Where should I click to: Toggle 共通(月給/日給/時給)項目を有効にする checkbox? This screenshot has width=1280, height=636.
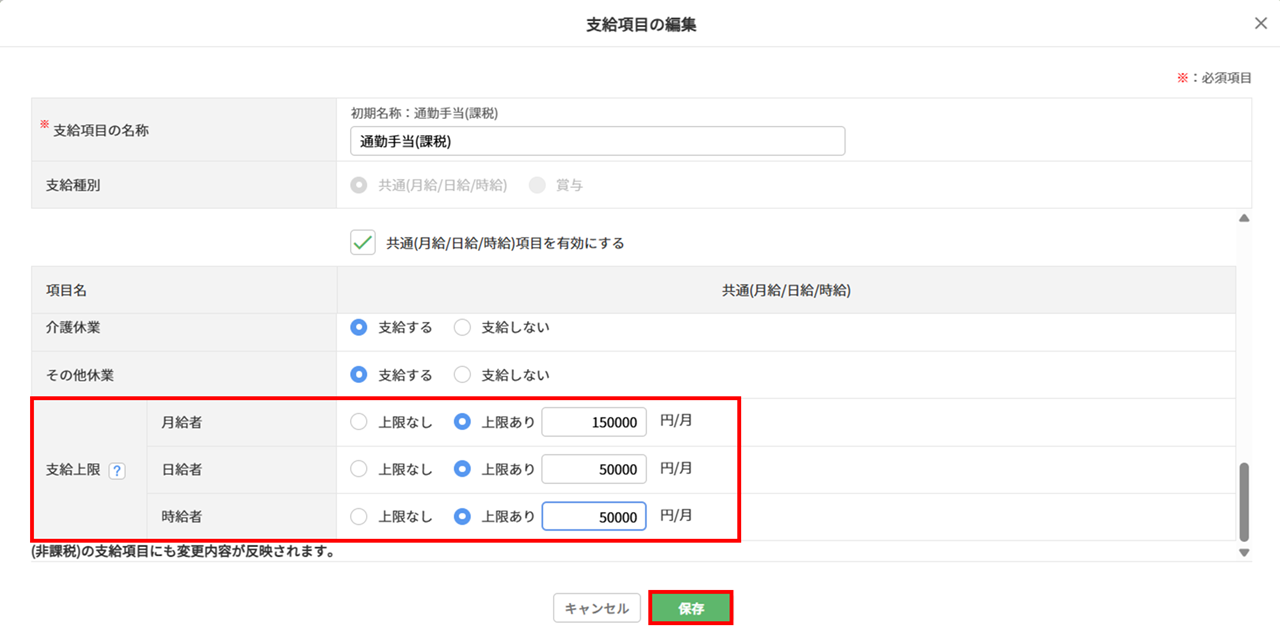click(x=362, y=243)
